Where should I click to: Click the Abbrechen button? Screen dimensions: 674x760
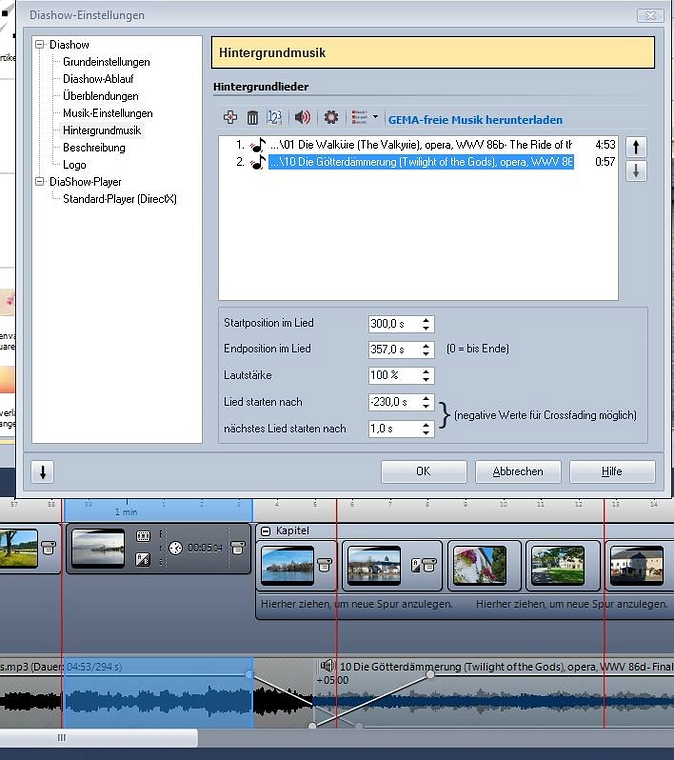[x=517, y=471]
